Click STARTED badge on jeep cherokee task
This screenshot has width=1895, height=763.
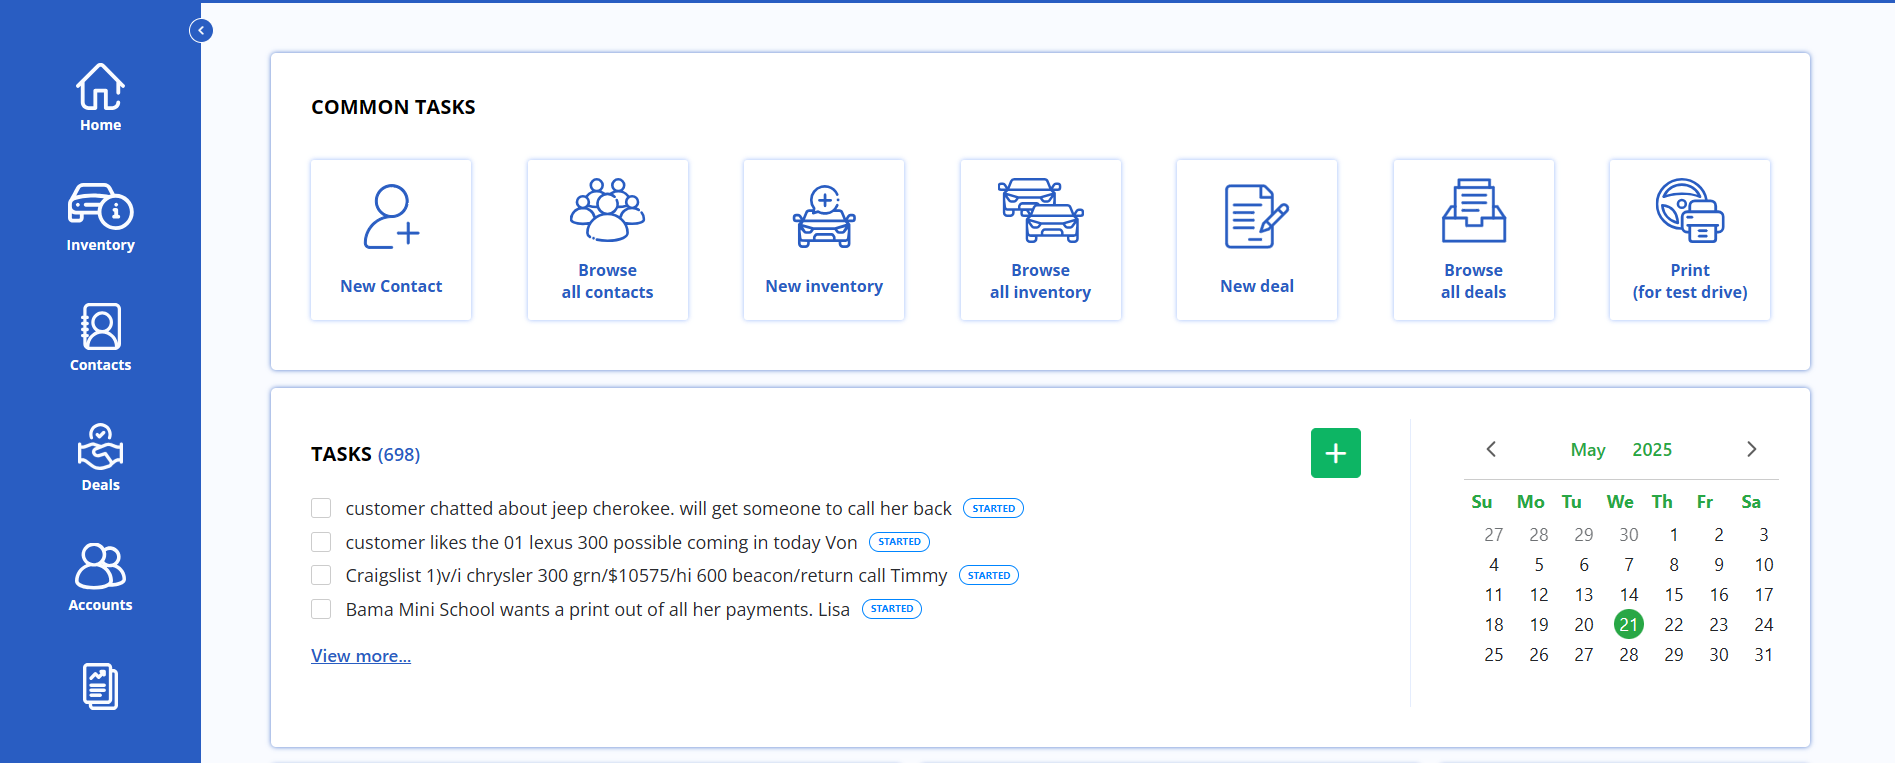click(x=993, y=508)
